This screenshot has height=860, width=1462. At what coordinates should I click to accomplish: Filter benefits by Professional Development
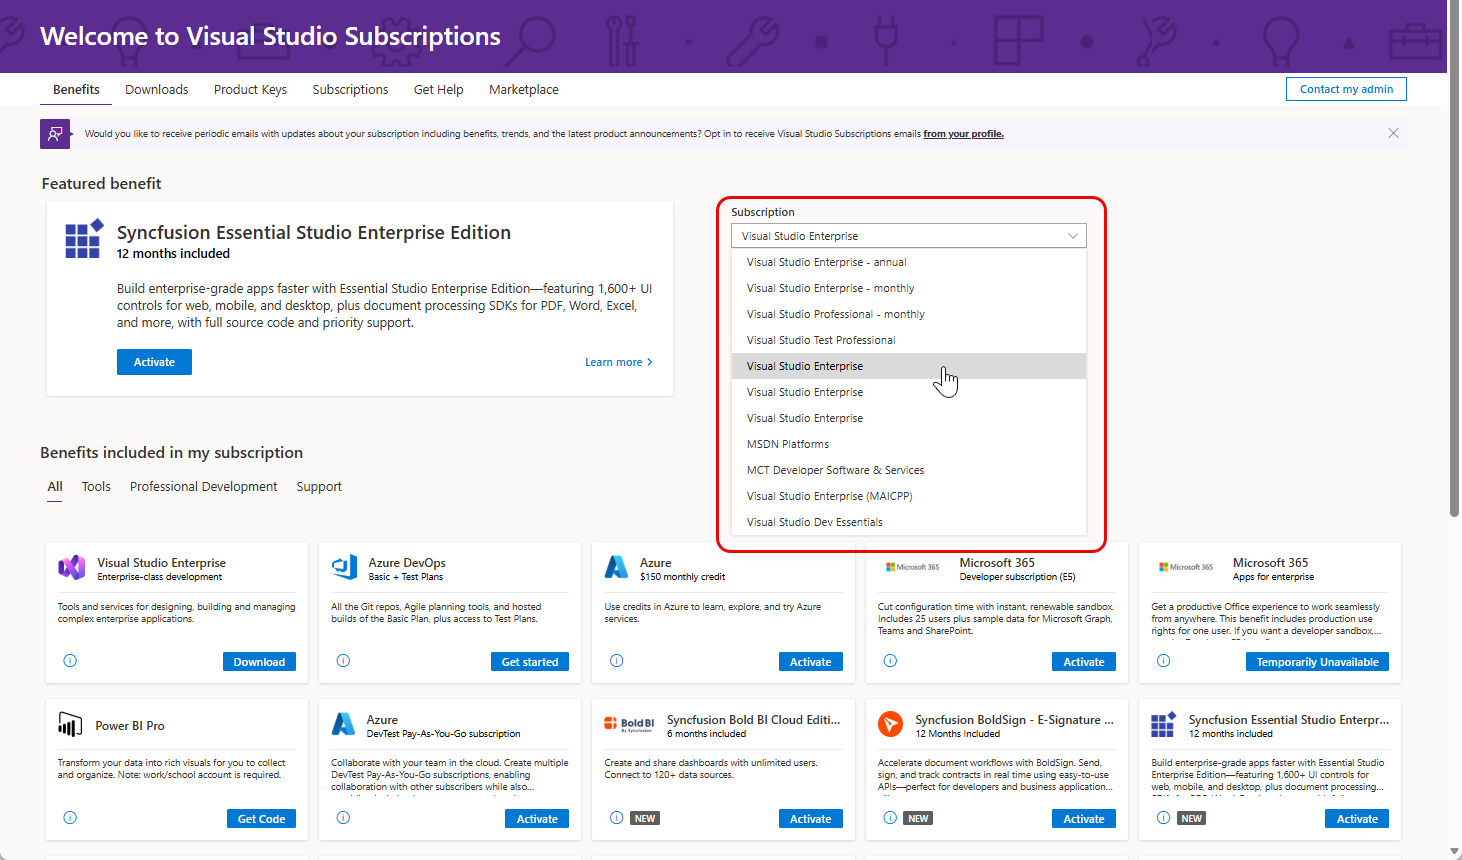(203, 486)
